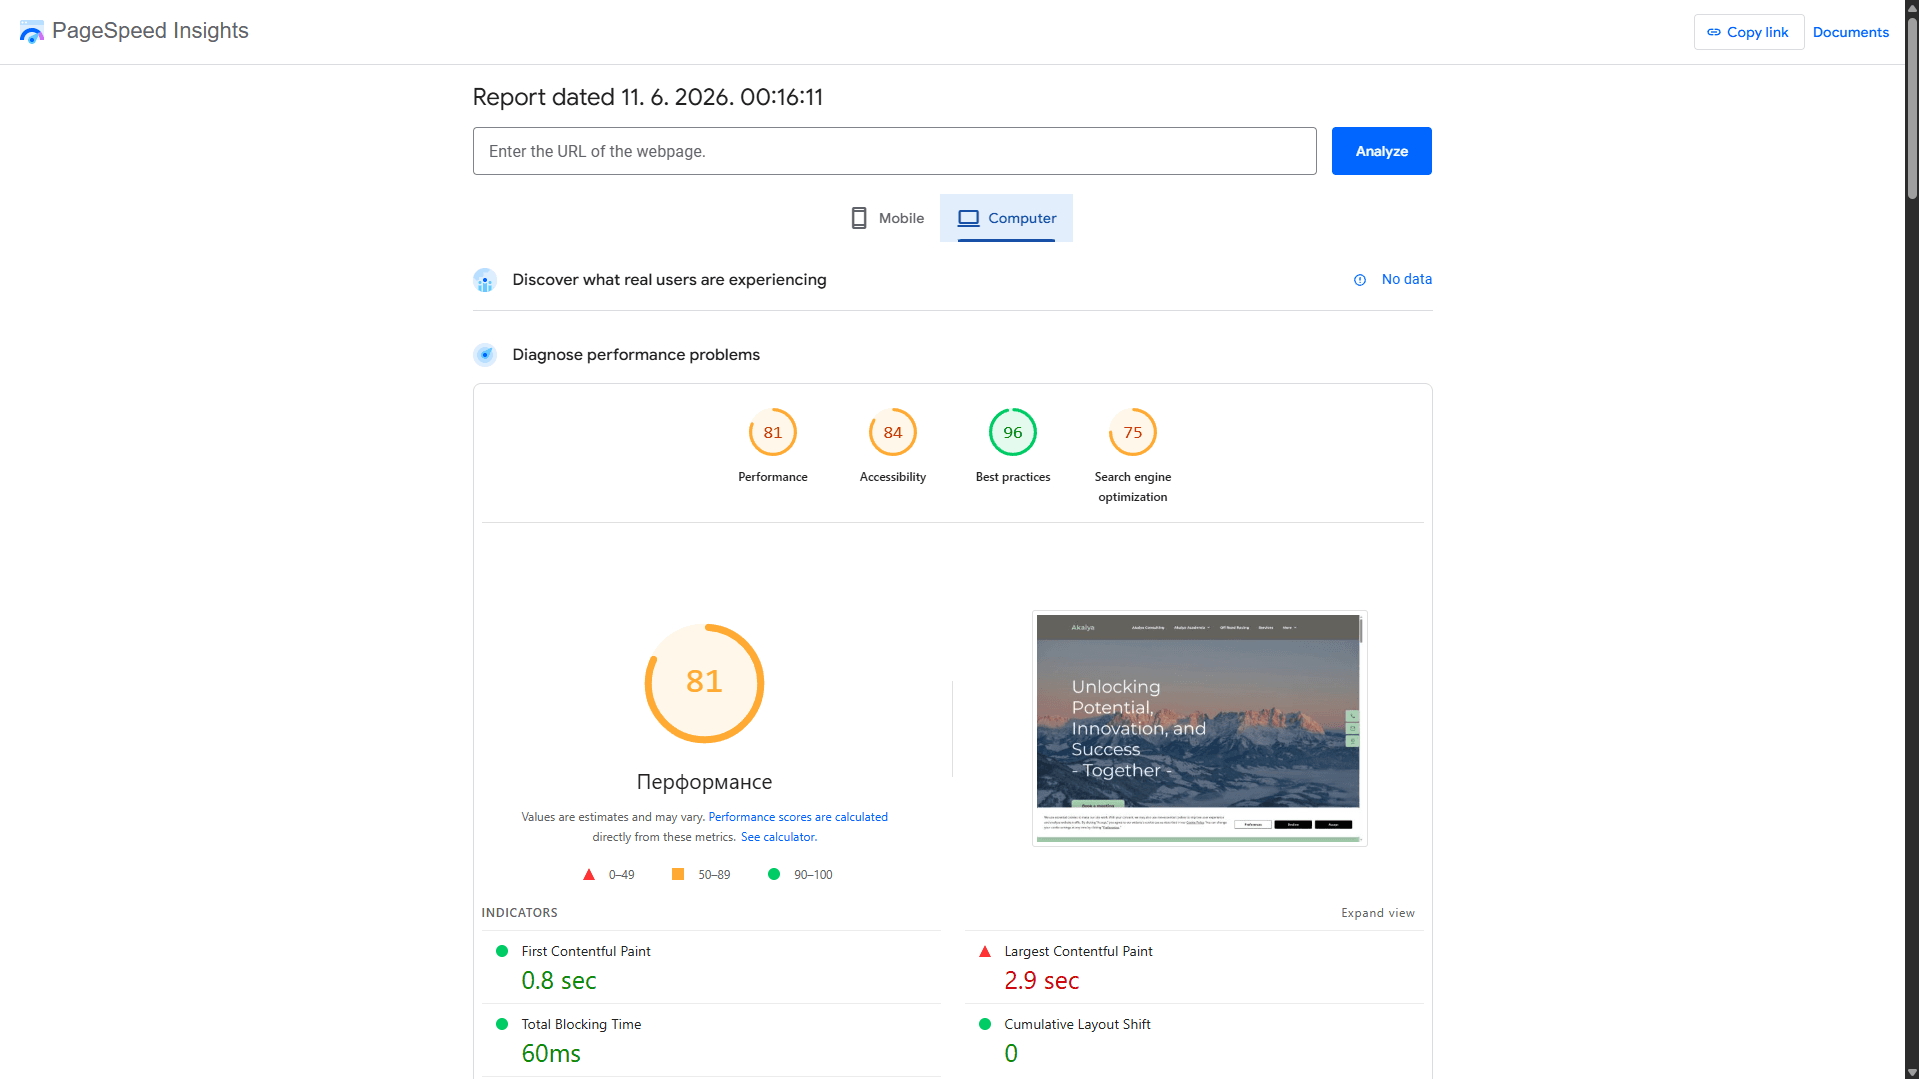Click red triangle for Largest Contentful Paint
The height and width of the screenshot is (1079, 1919).
[985, 951]
